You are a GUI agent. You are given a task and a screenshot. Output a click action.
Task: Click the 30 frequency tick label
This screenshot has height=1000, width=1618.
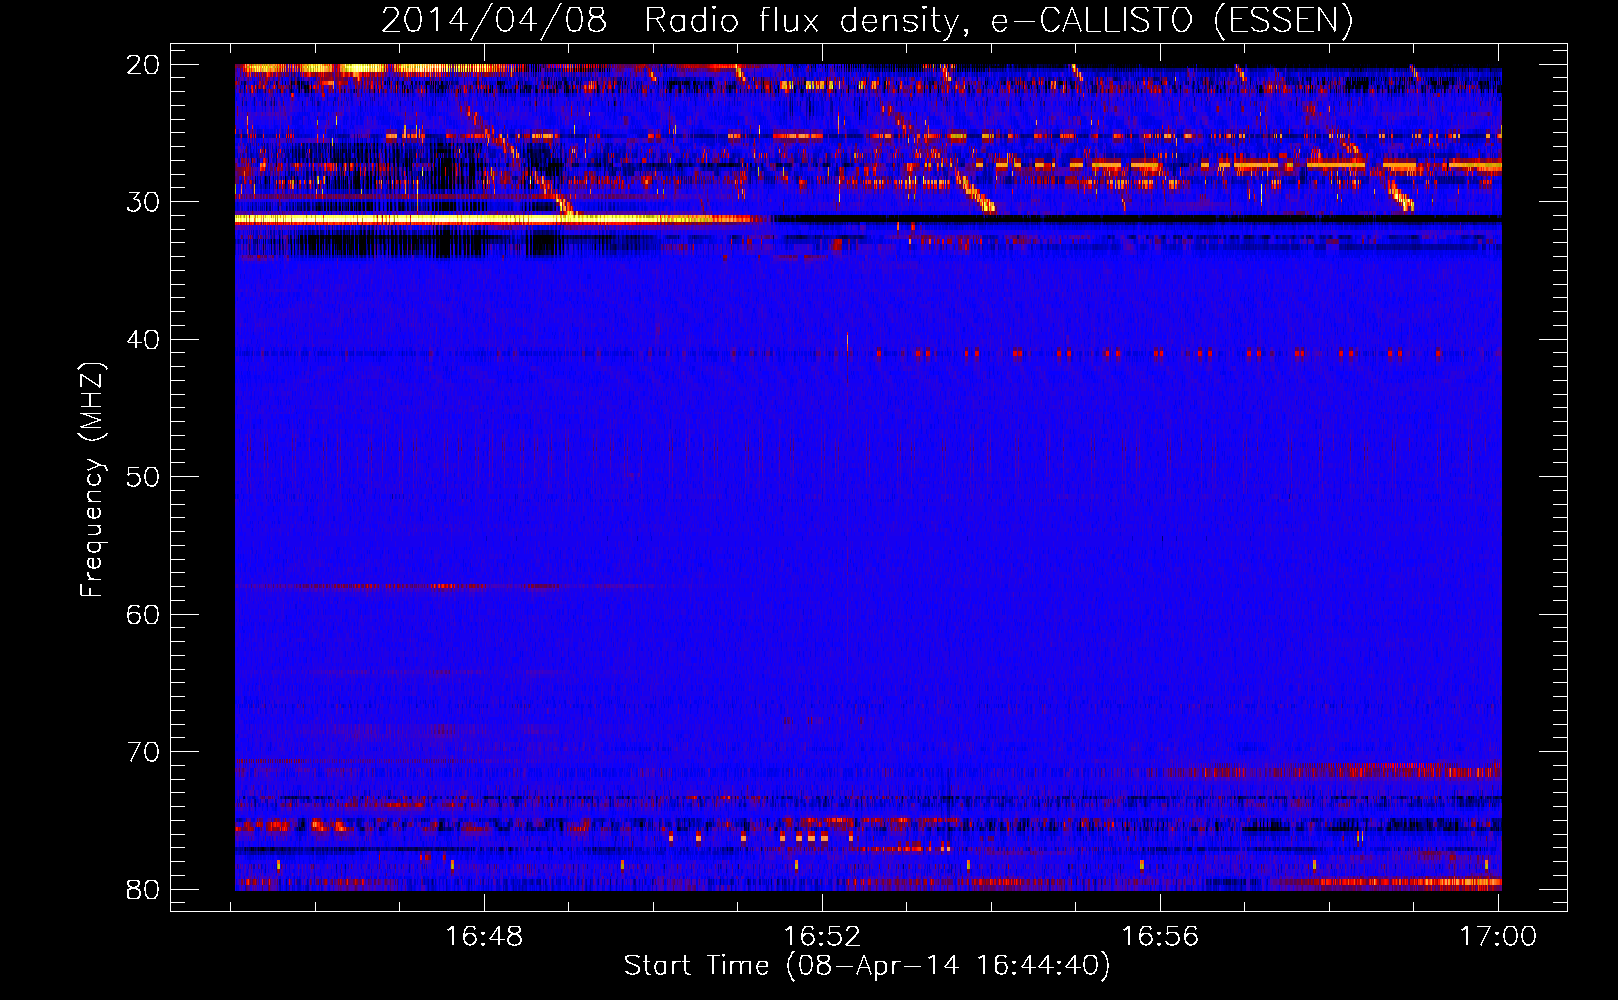[143, 202]
